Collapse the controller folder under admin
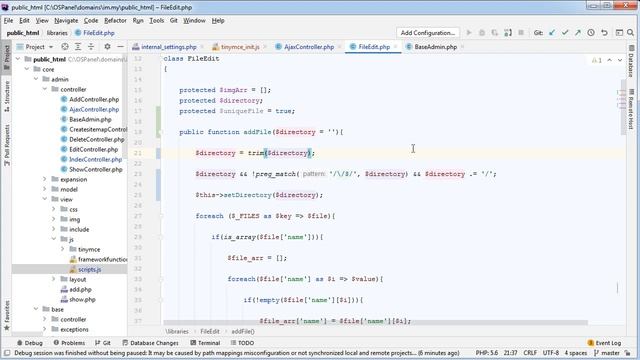The width and height of the screenshot is (640, 360). (x=45, y=89)
